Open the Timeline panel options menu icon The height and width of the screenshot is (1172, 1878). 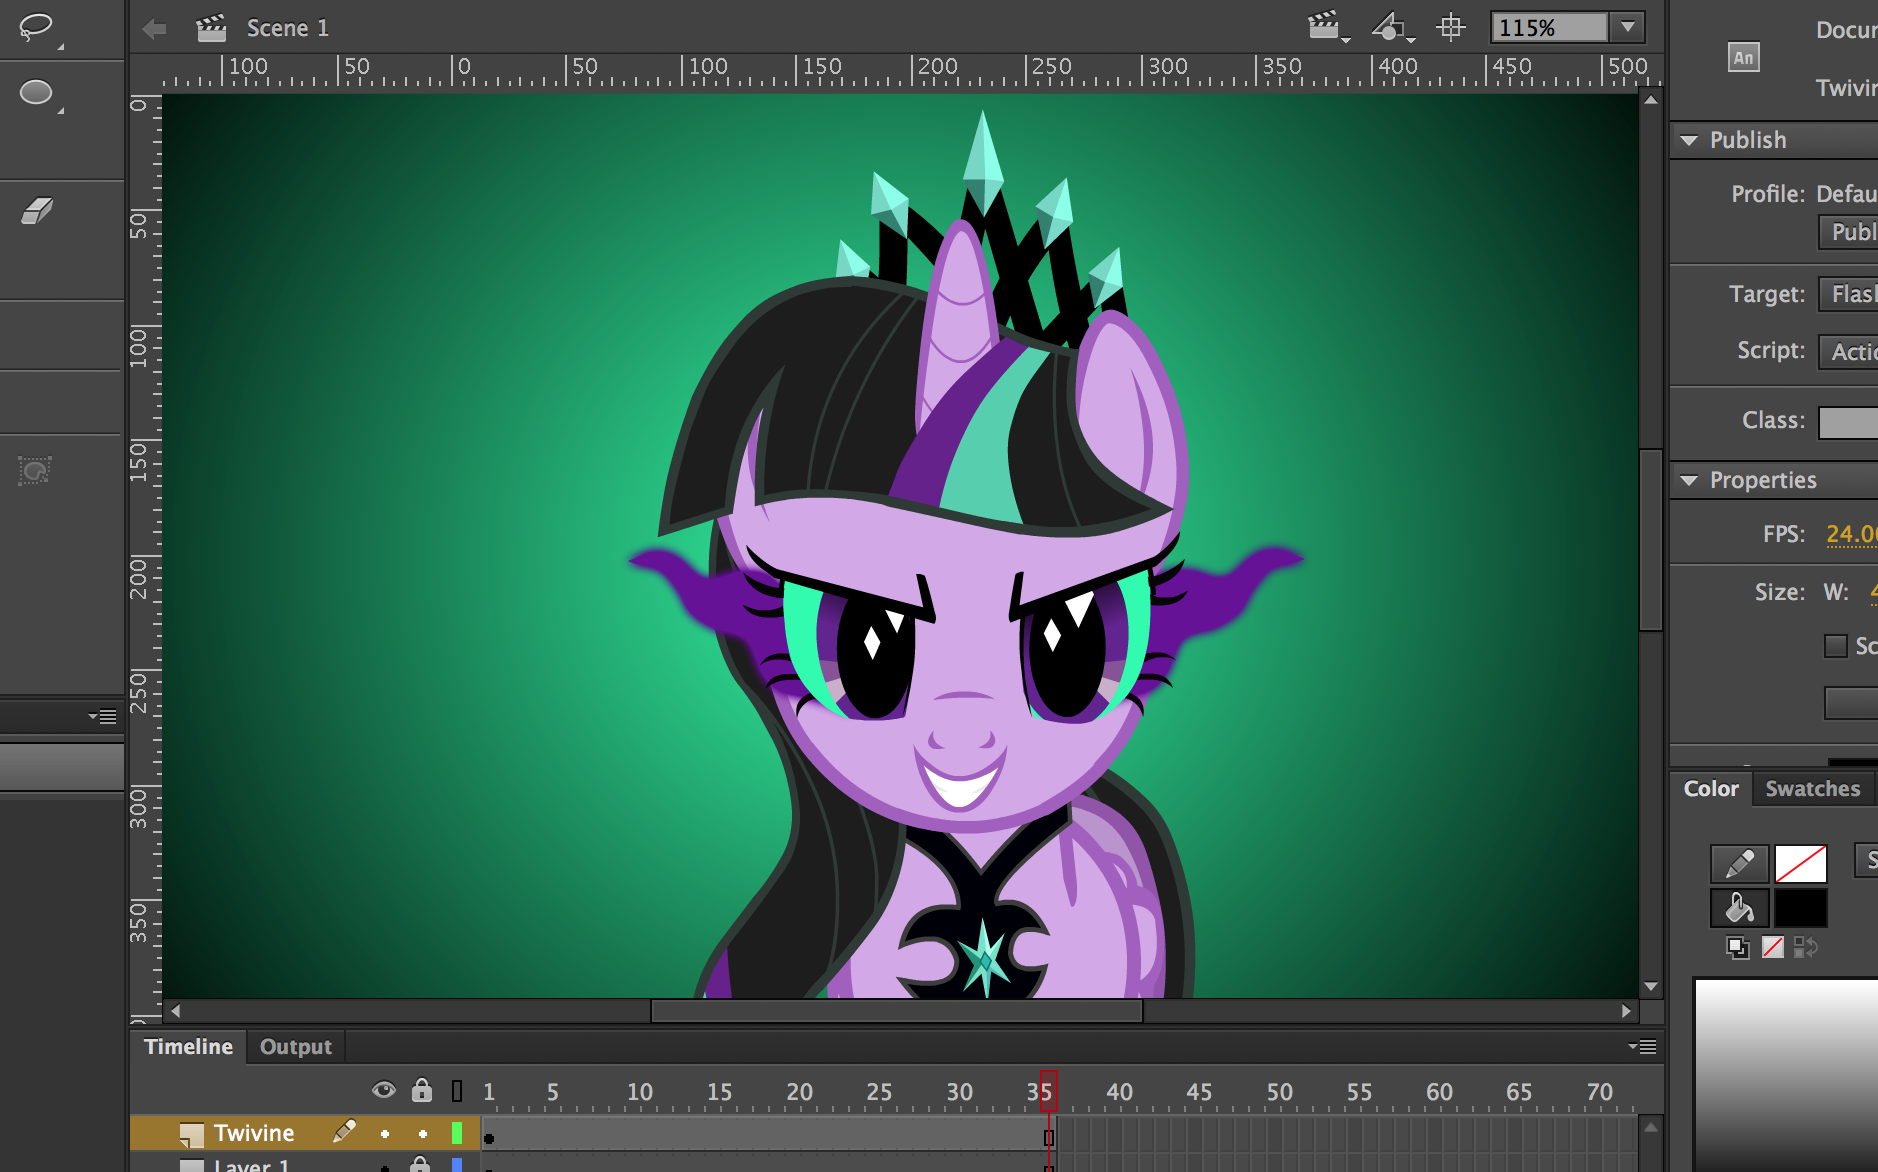point(1643,1046)
